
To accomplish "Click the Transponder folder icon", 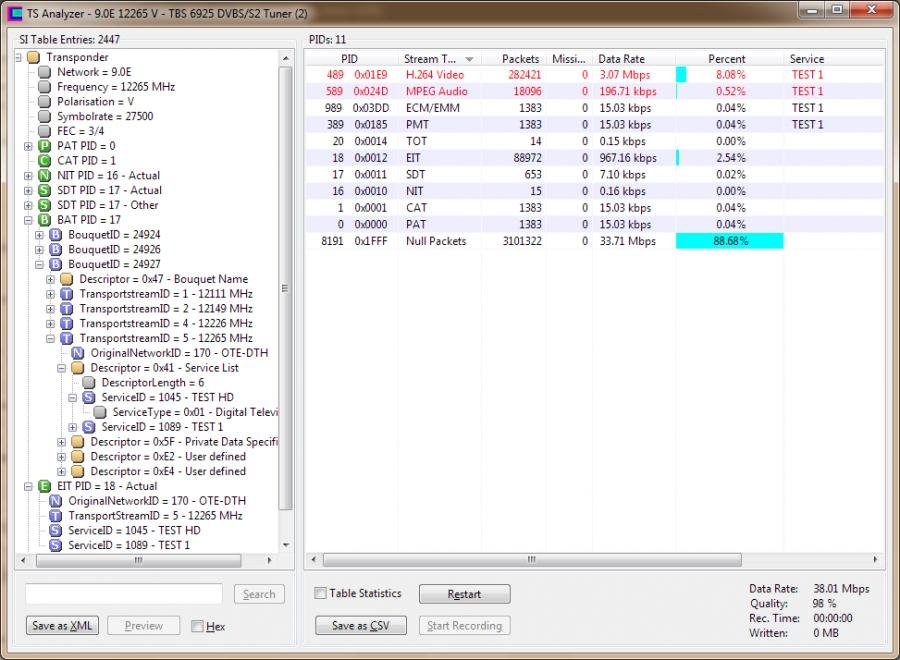I will coord(34,57).
